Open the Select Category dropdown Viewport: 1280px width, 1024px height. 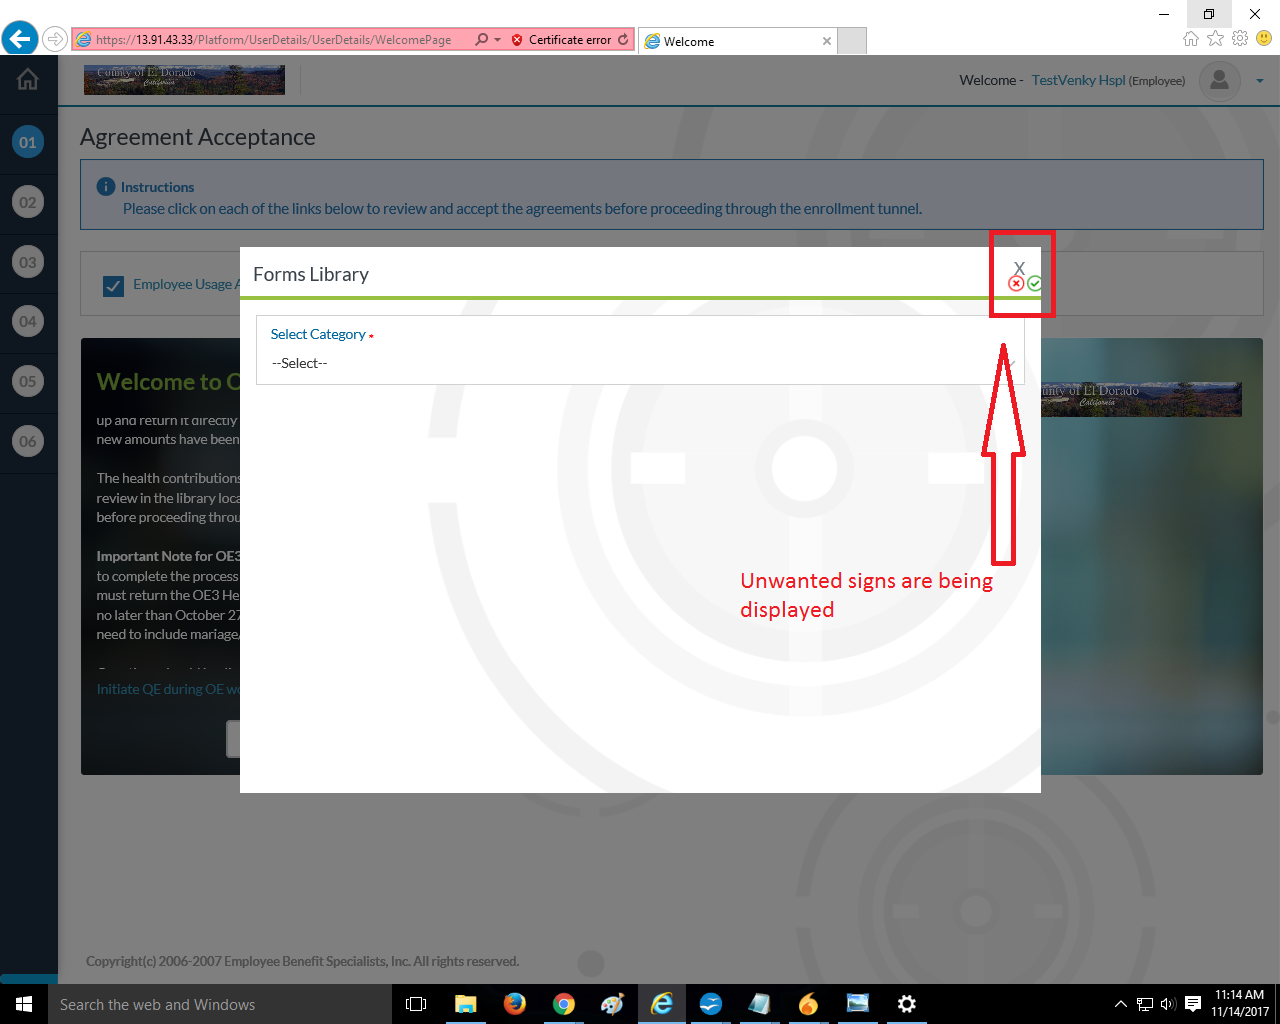pos(640,363)
